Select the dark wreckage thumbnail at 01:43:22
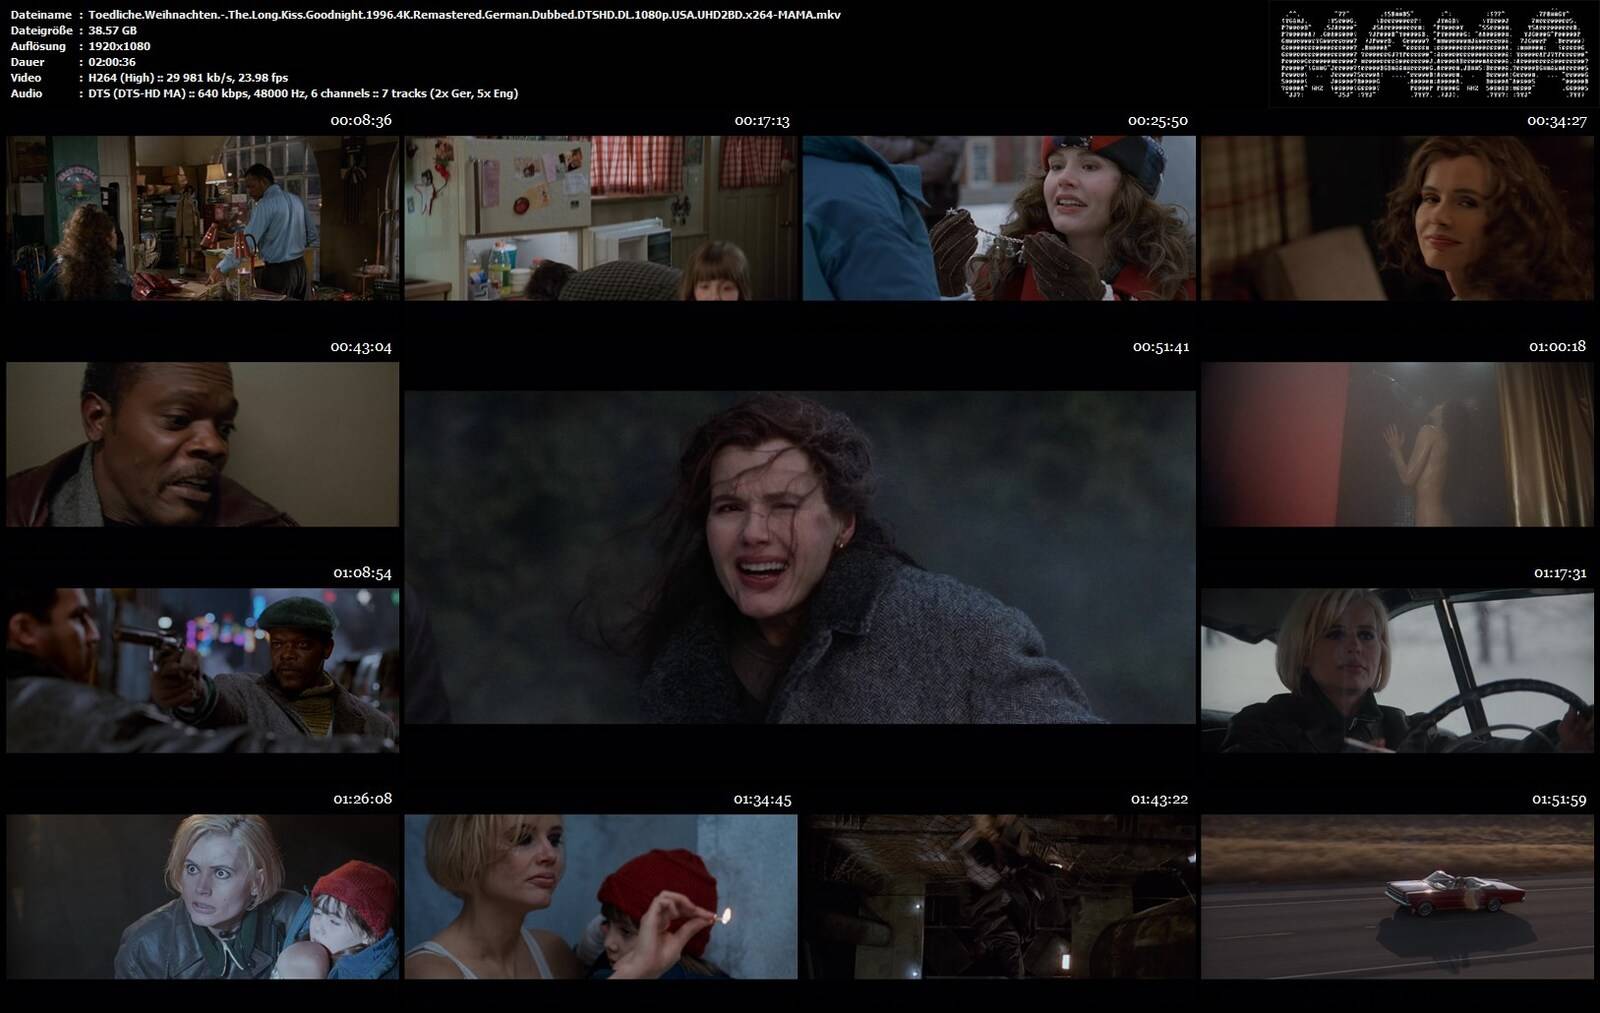The width and height of the screenshot is (1600, 1013). [x=999, y=897]
